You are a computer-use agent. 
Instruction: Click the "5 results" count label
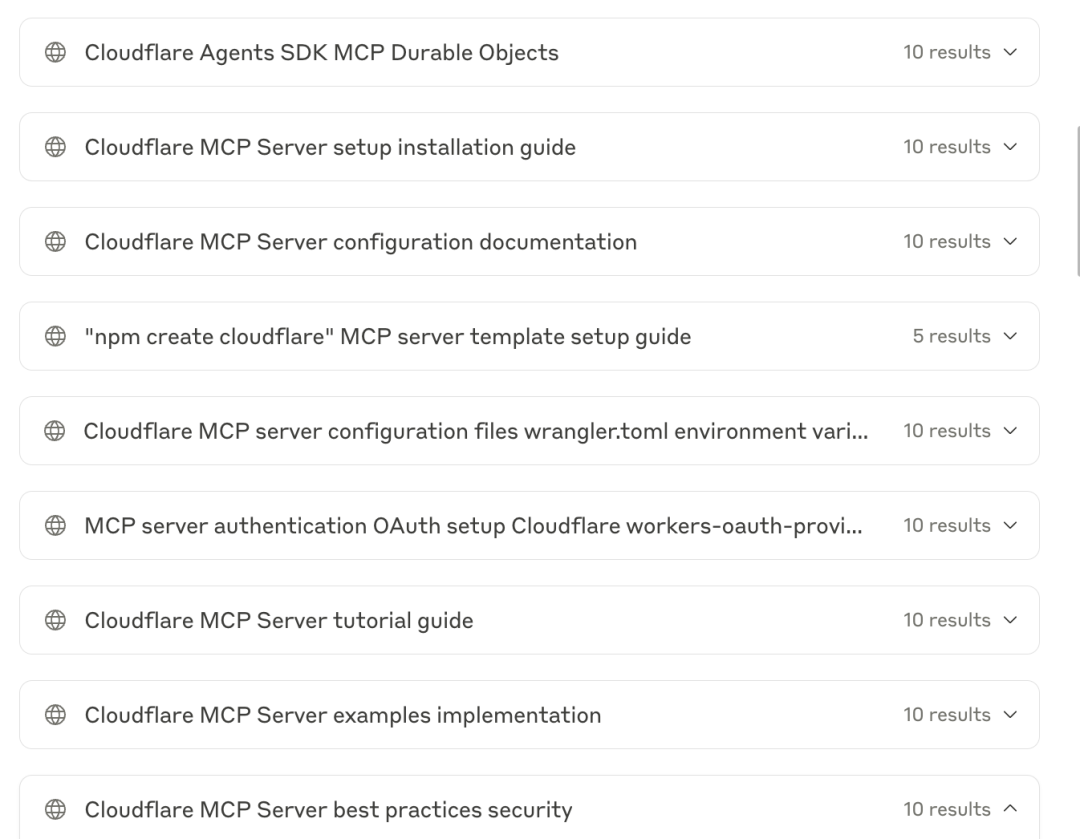click(951, 337)
